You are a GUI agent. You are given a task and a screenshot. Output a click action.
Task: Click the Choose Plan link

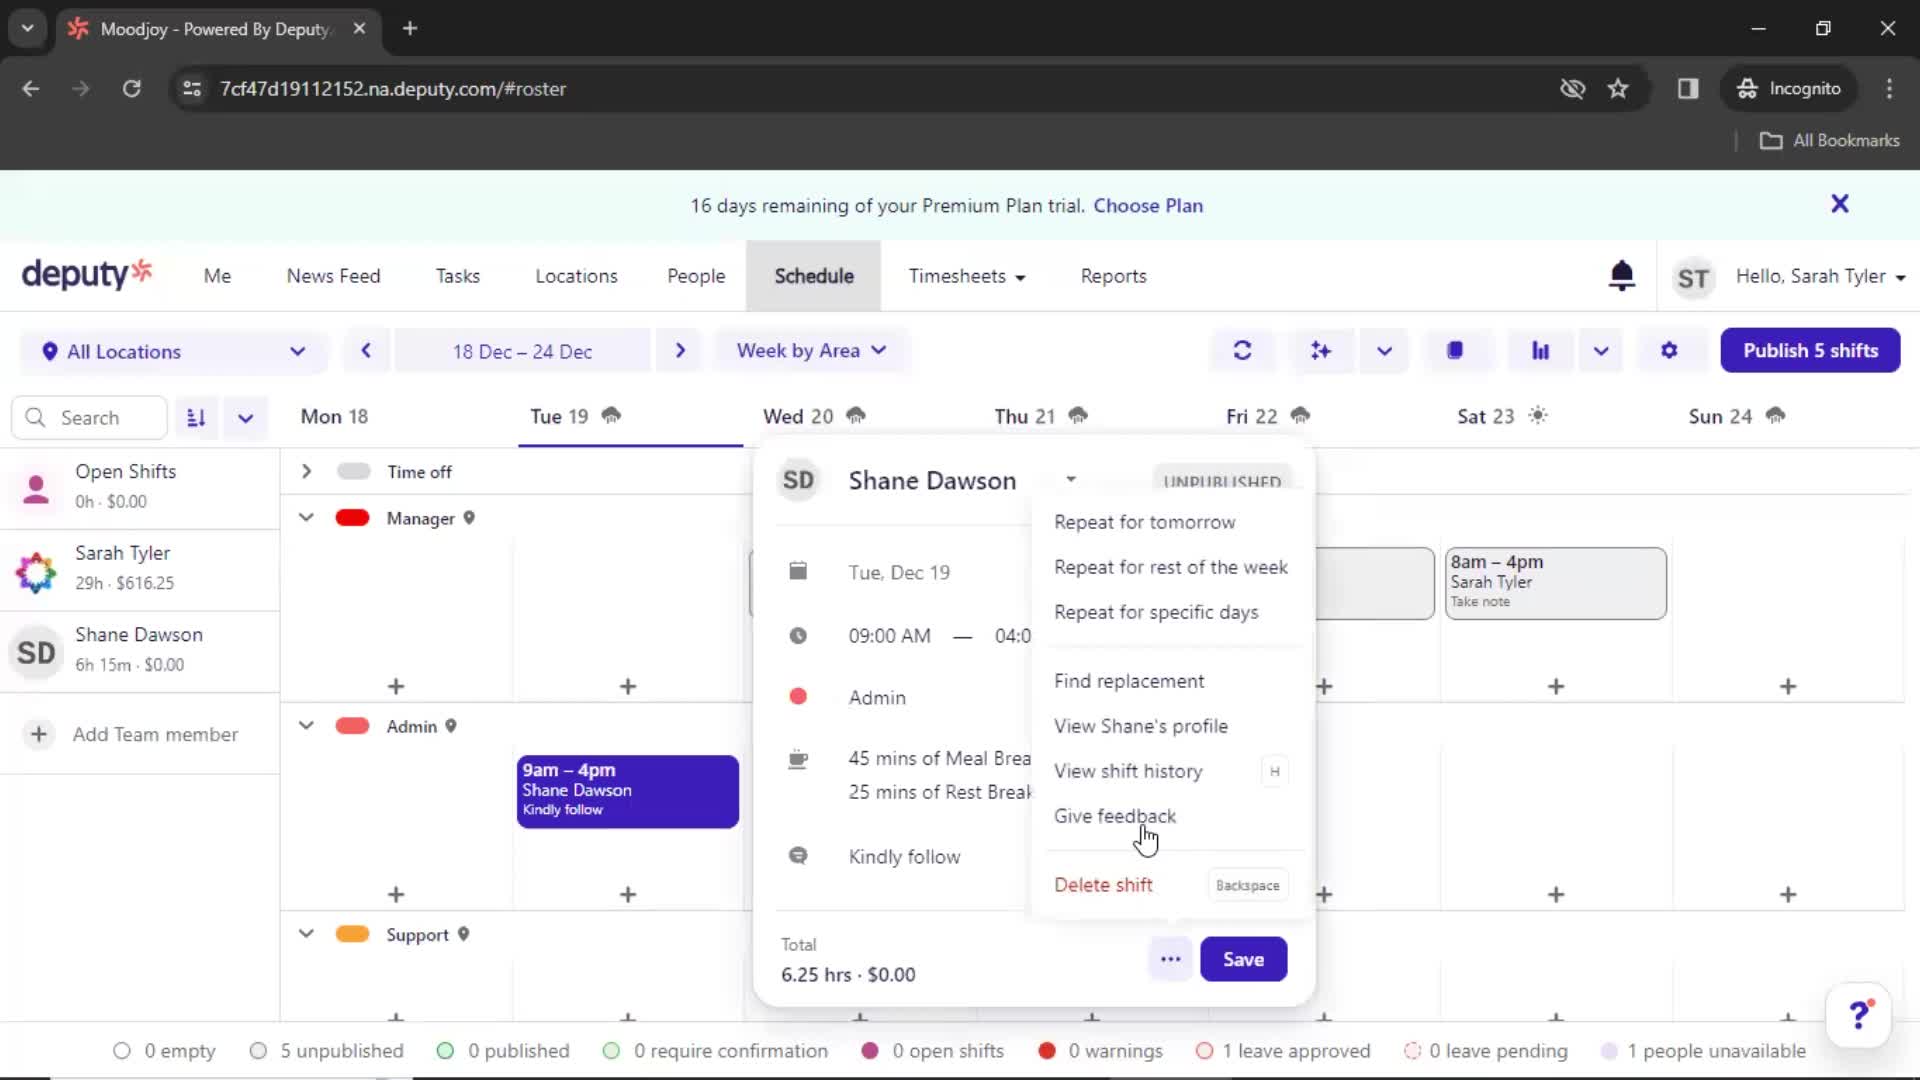coord(1147,204)
